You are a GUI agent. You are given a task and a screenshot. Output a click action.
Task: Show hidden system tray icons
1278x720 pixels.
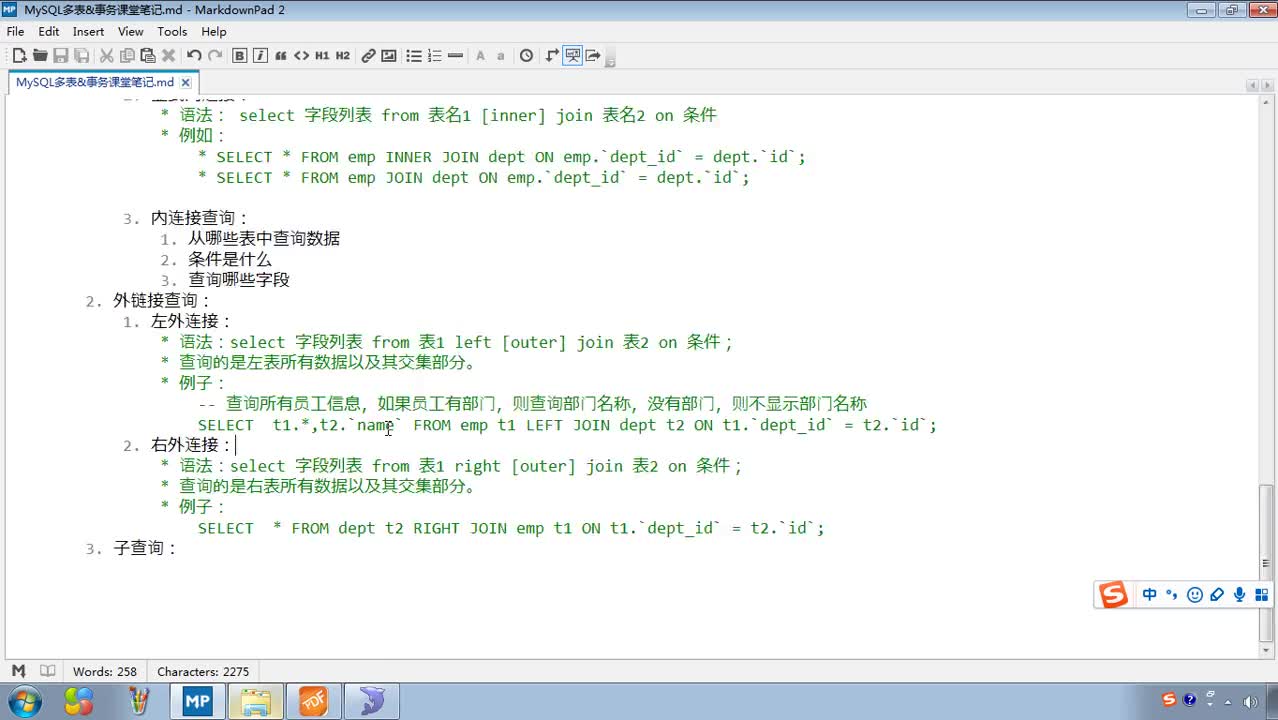[1229, 702]
